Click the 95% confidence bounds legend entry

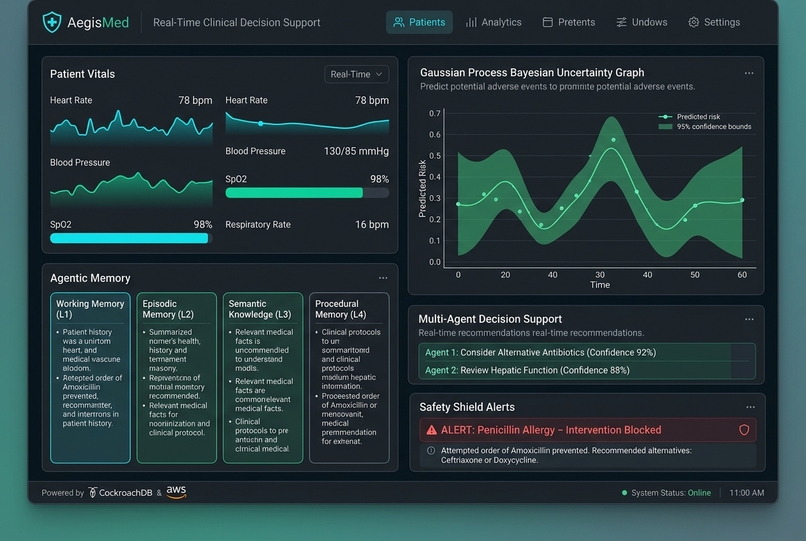[x=705, y=127]
